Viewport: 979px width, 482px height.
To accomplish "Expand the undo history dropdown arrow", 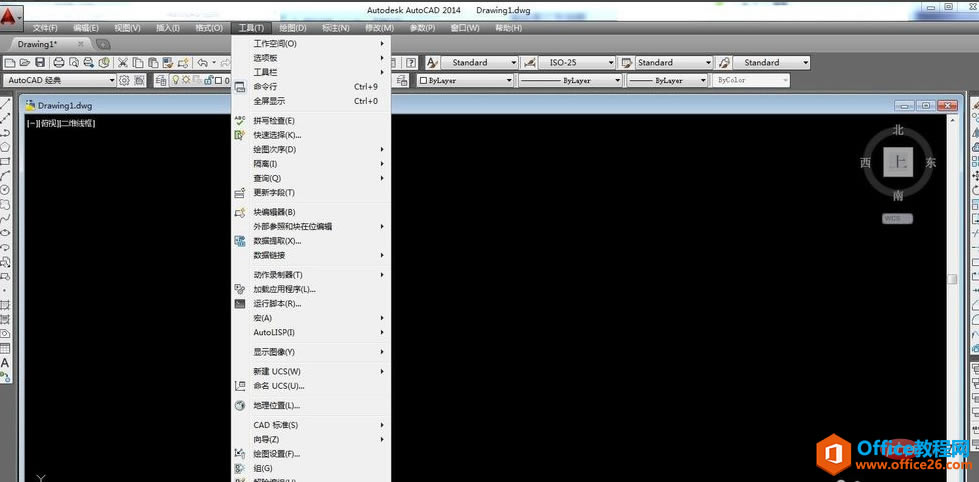I will (214, 62).
